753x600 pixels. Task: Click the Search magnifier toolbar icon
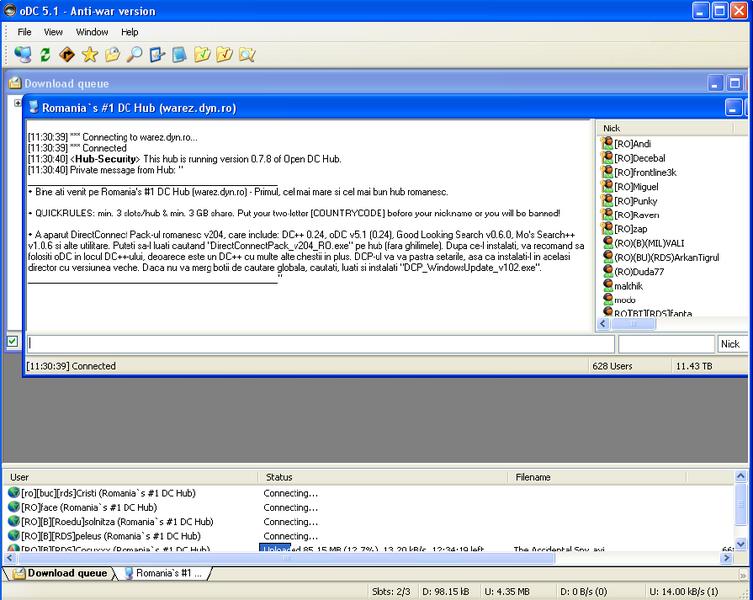(134, 54)
